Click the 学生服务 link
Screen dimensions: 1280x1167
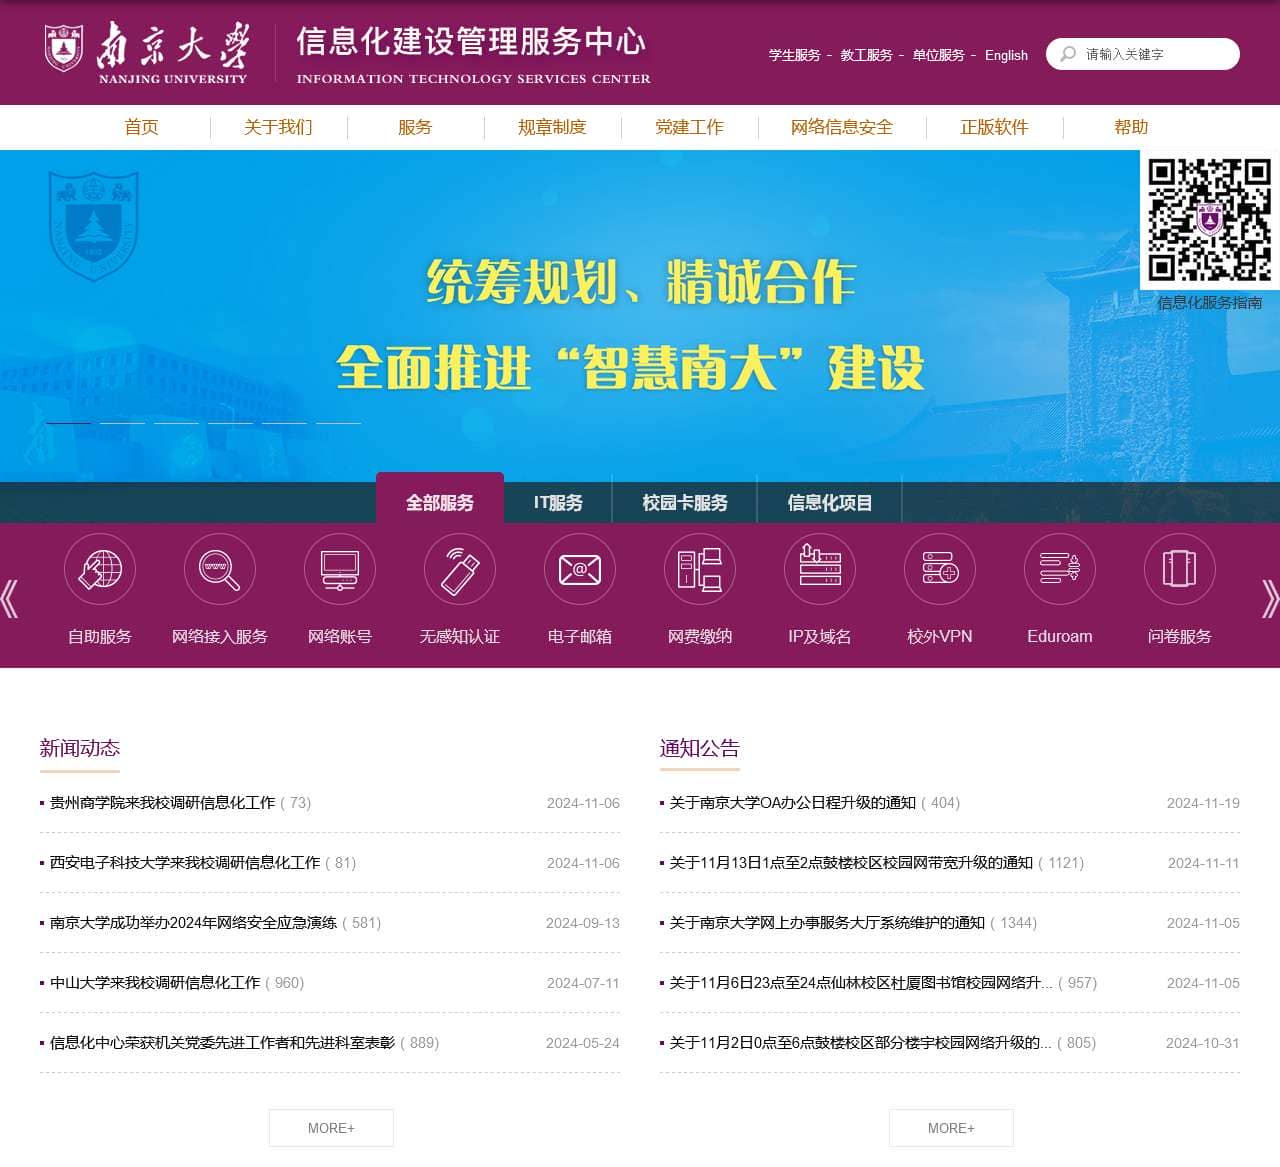pos(794,55)
